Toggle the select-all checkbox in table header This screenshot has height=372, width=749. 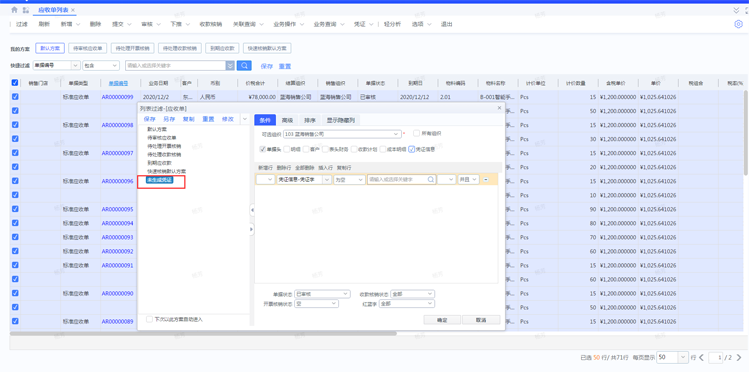[x=15, y=83]
